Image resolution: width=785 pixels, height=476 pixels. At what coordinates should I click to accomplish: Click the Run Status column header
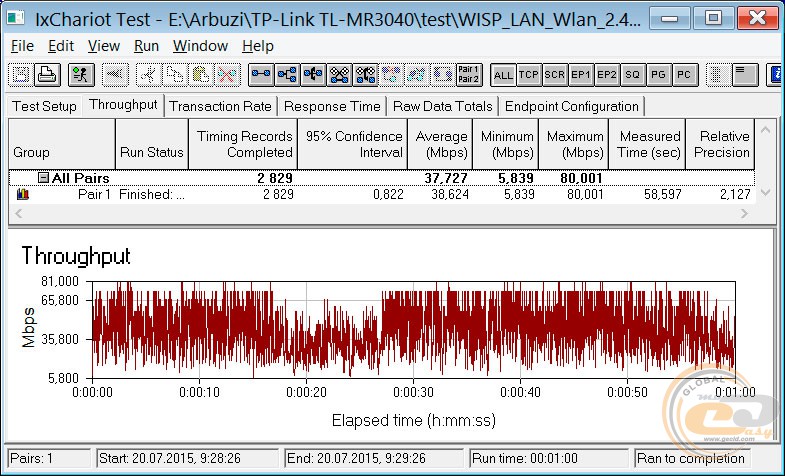[152, 144]
